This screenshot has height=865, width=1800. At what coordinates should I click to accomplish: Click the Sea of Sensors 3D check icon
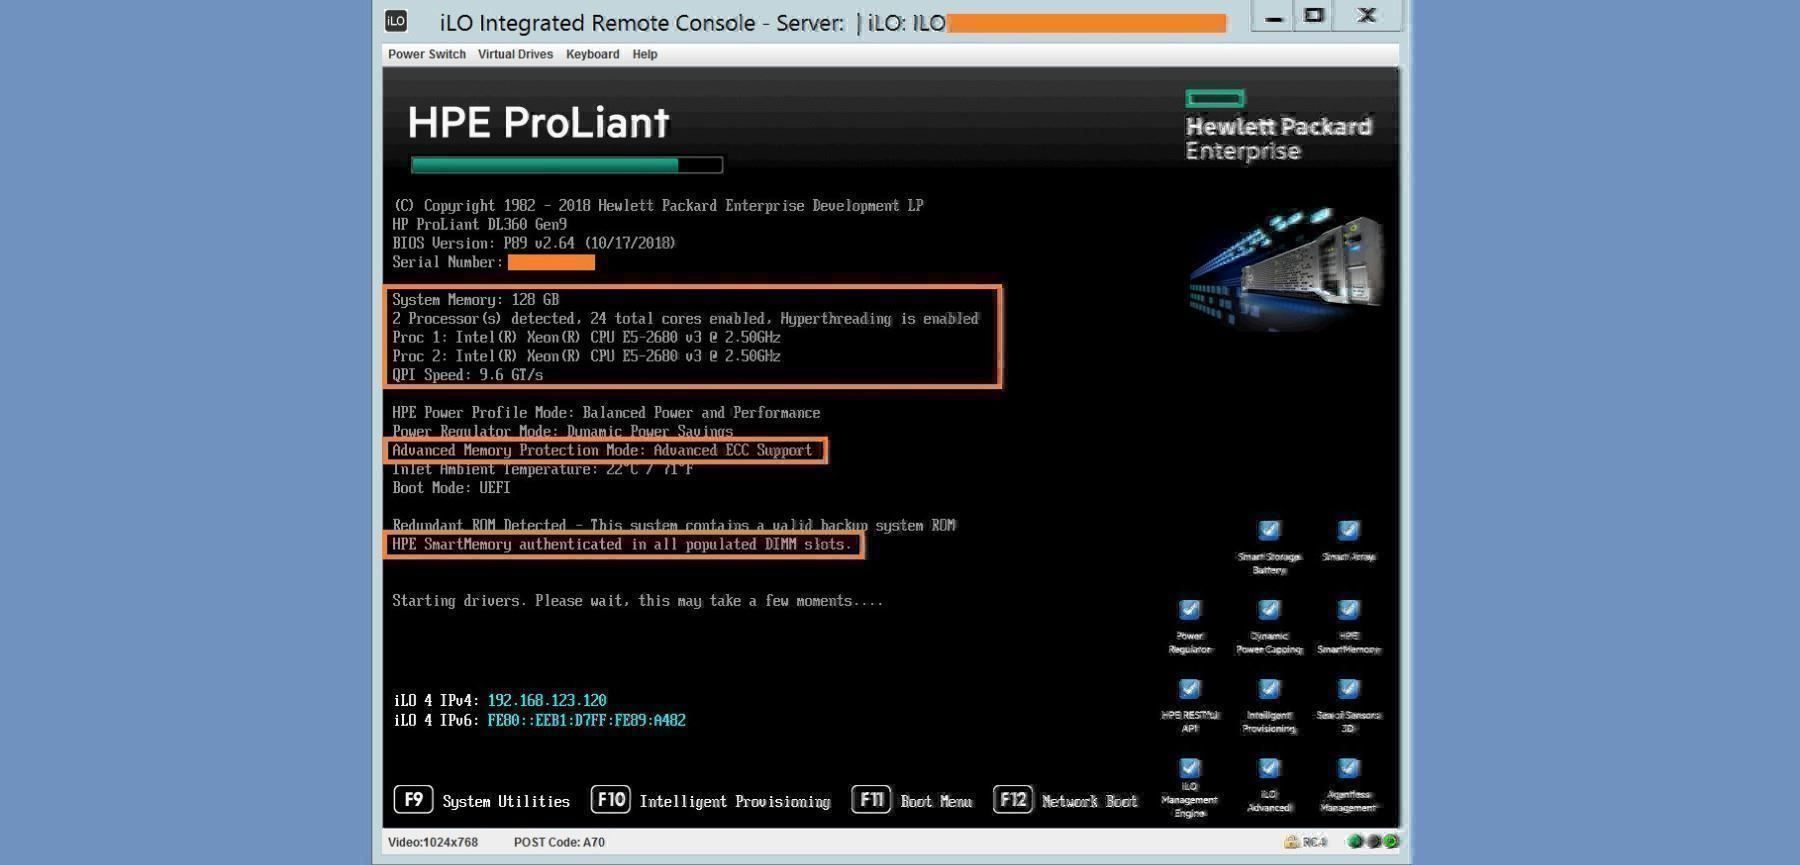coord(1348,688)
